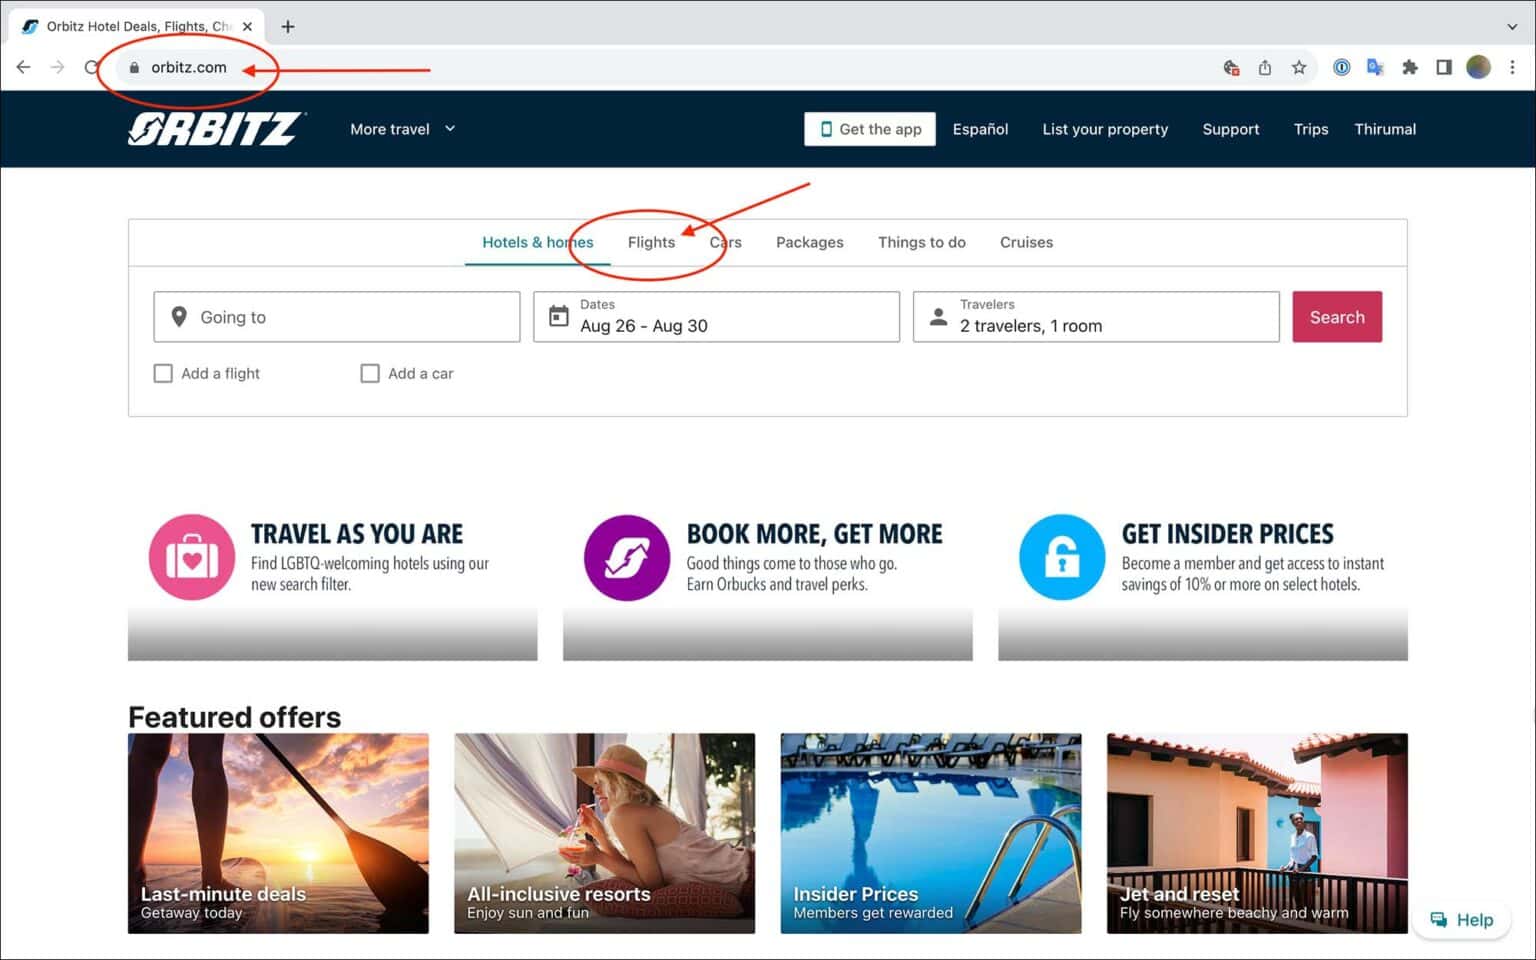The width and height of the screenshot is (1536, 960).
Task: Click the TRAVEL AS YOU ARE heading
Action: coord(357,534)
